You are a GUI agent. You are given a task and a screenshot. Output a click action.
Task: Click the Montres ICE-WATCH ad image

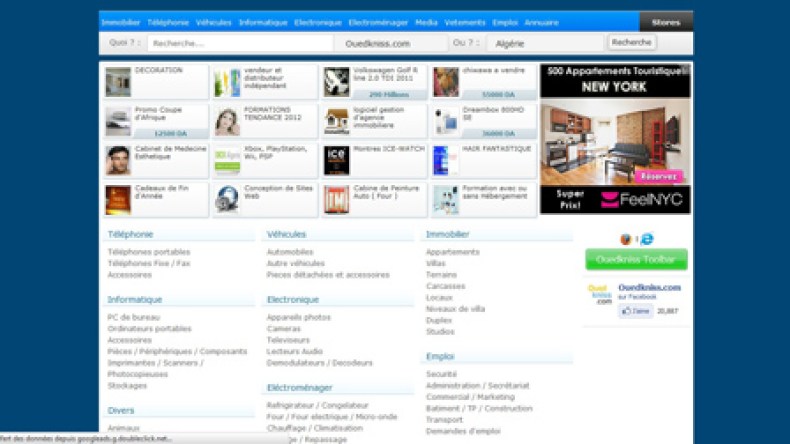click(x=336, y=160)
